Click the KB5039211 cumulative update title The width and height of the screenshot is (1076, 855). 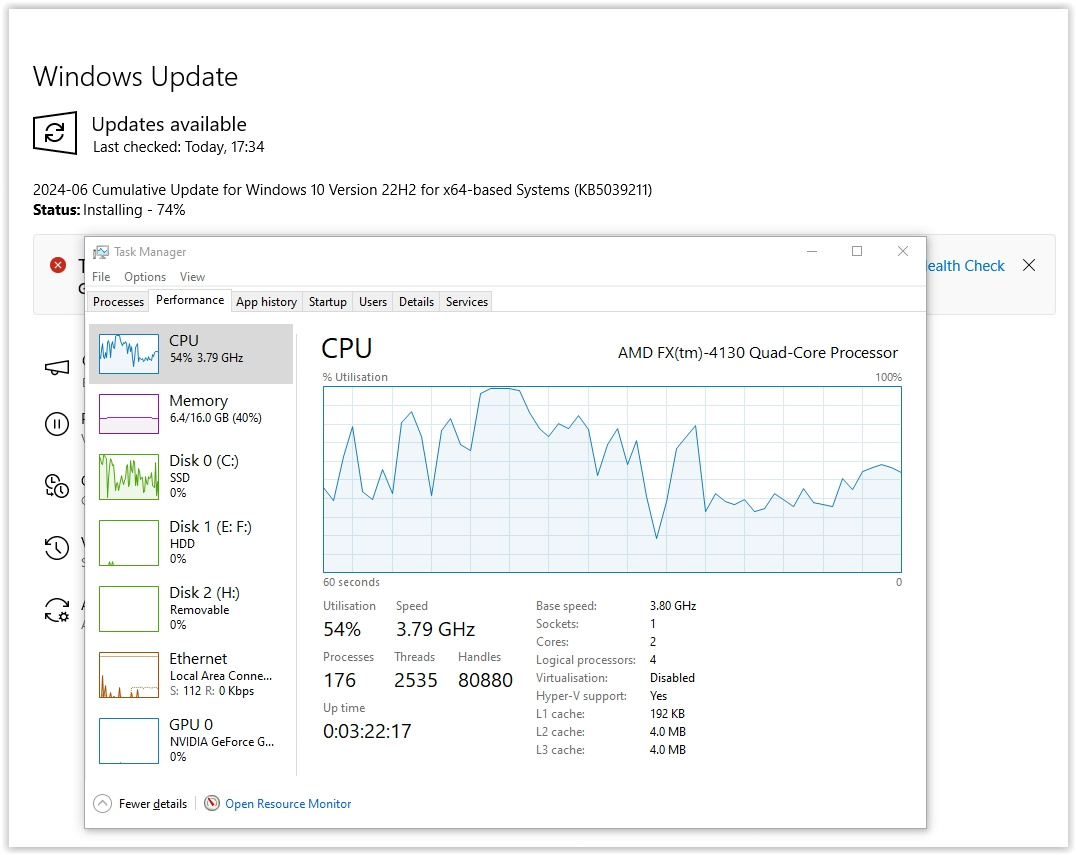tap(342, 189)
